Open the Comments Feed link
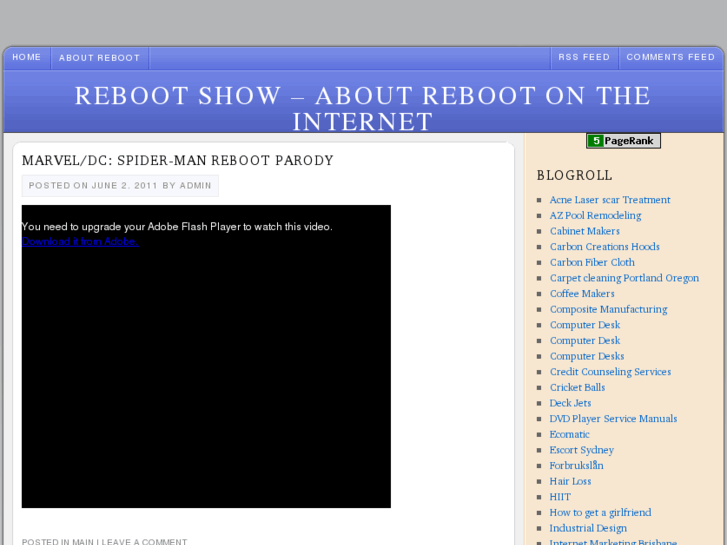The width and height of the screenshot is (727, 545). [670, 58]
